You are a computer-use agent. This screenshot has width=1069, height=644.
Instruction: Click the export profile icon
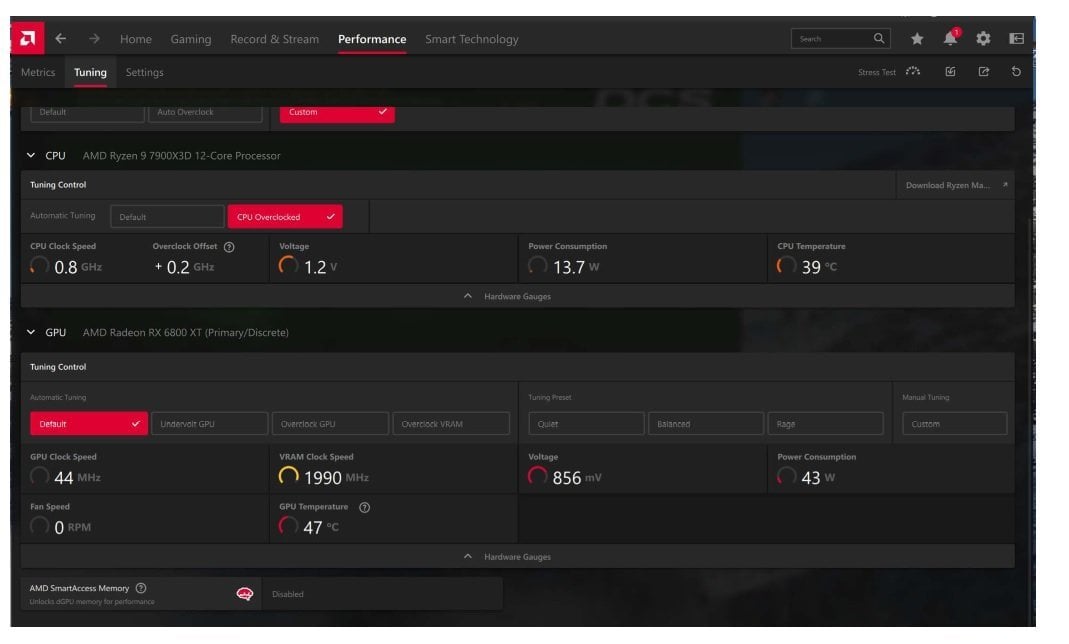tap(983, 72)
